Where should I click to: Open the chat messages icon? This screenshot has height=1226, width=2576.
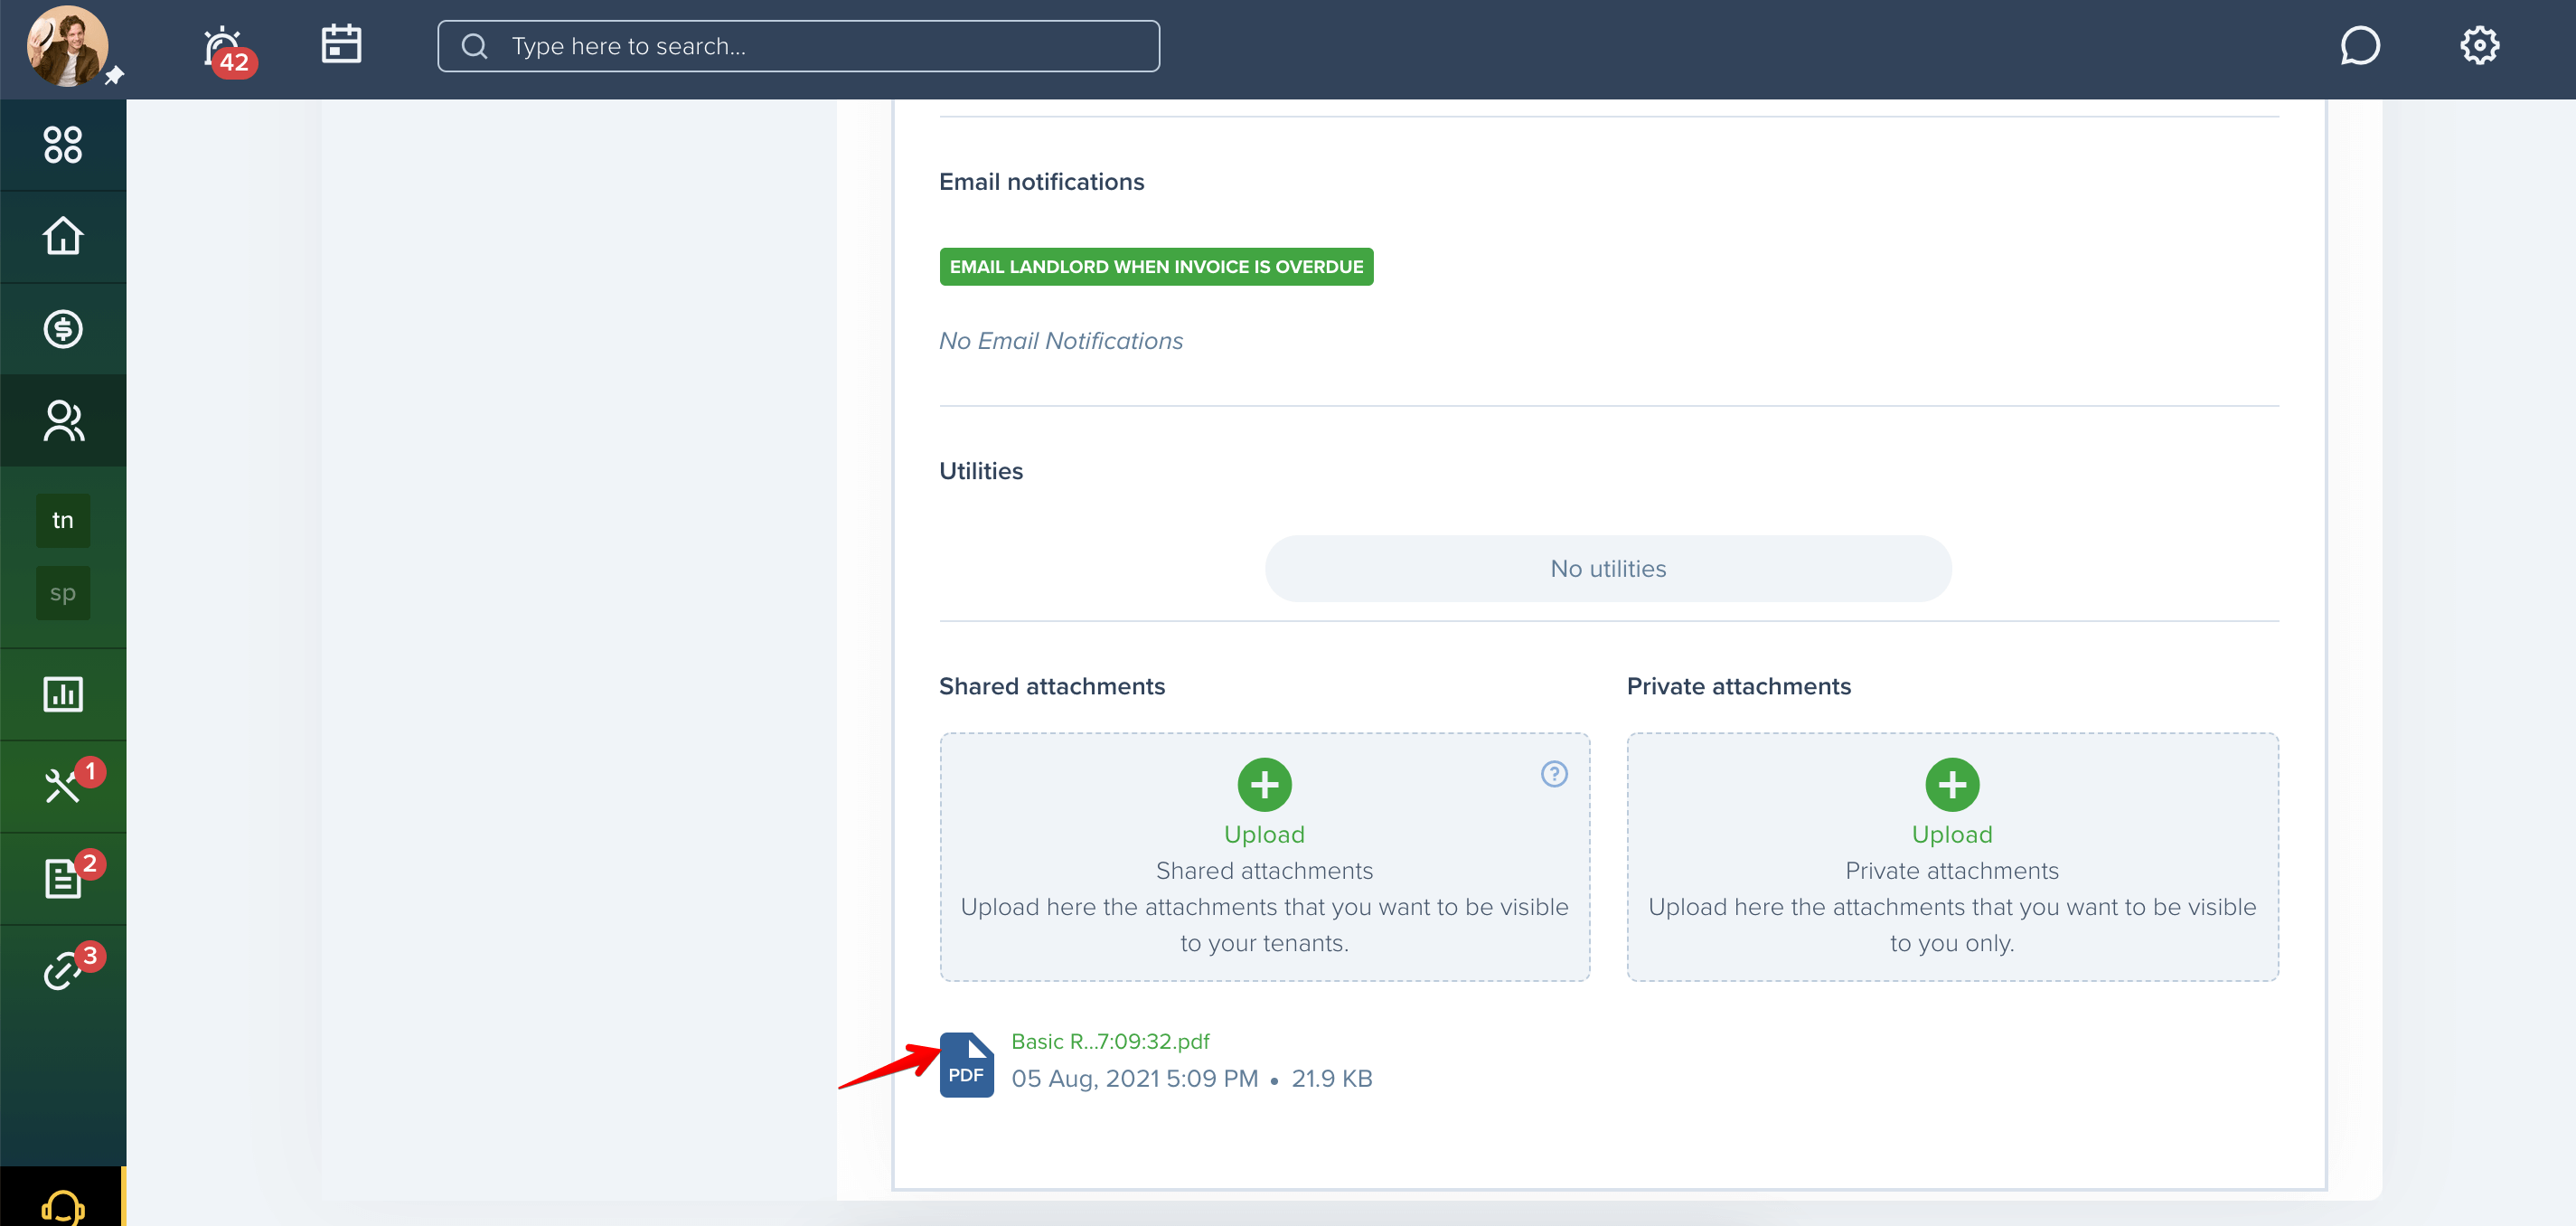(2360, 46)
